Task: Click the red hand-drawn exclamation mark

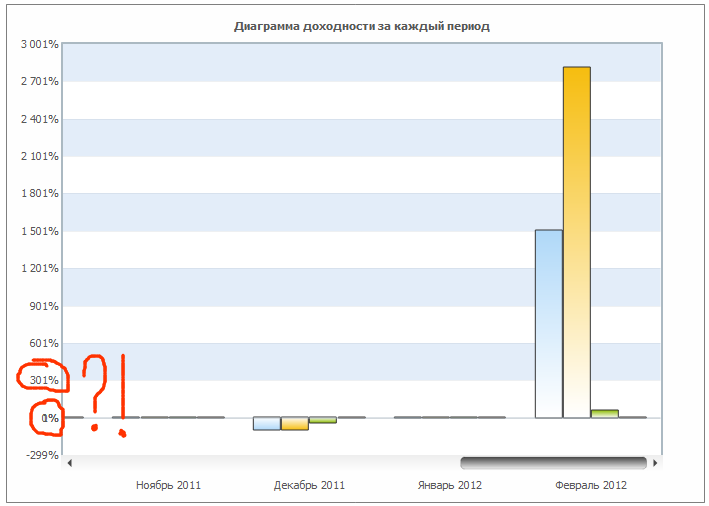Action: pyautogui.click(x=122, y=395)
